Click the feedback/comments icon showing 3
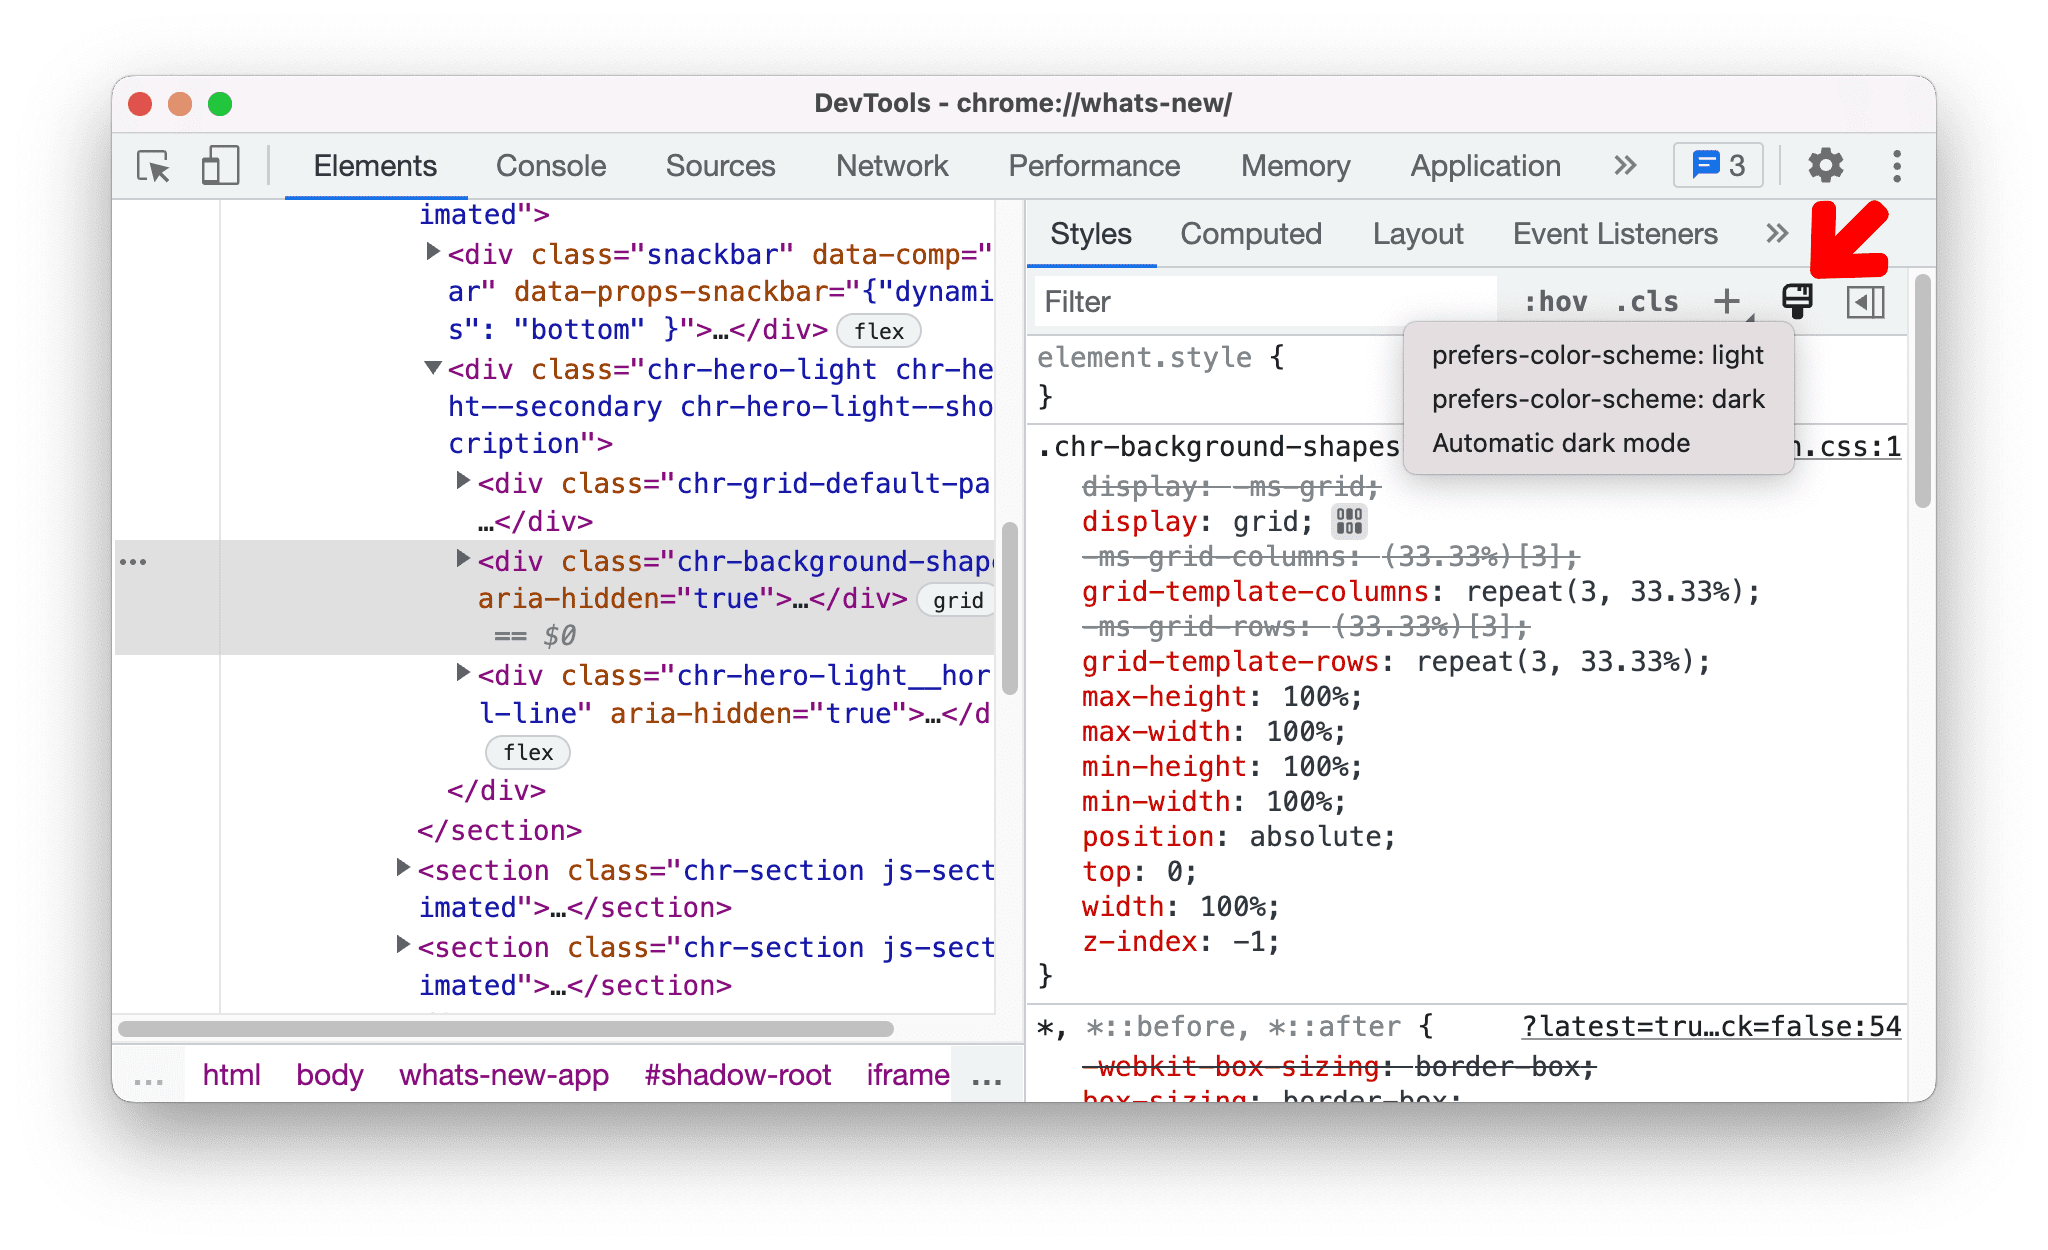The image size is (2048, 1250). 1716,165
